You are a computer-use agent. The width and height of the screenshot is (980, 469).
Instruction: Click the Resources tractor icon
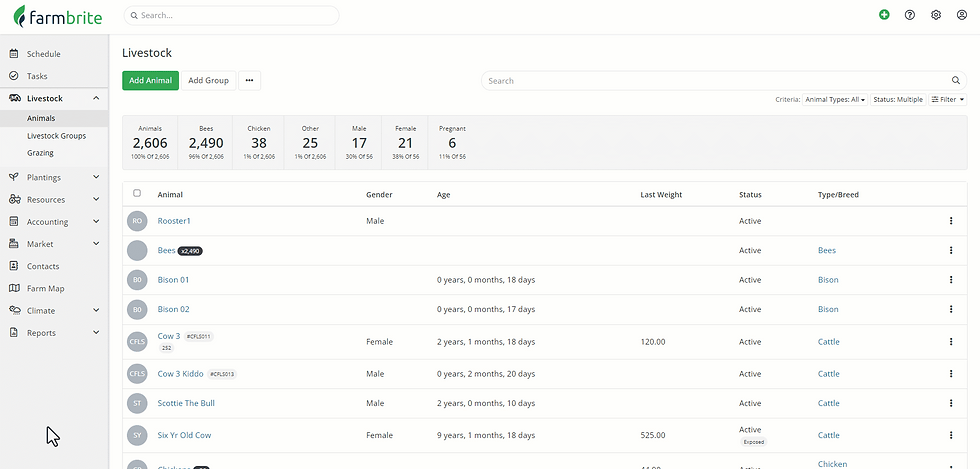click(x=14, y=199)
